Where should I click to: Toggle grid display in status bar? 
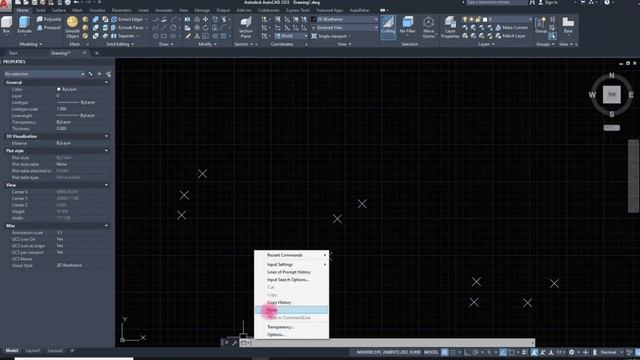click(444, 352)
